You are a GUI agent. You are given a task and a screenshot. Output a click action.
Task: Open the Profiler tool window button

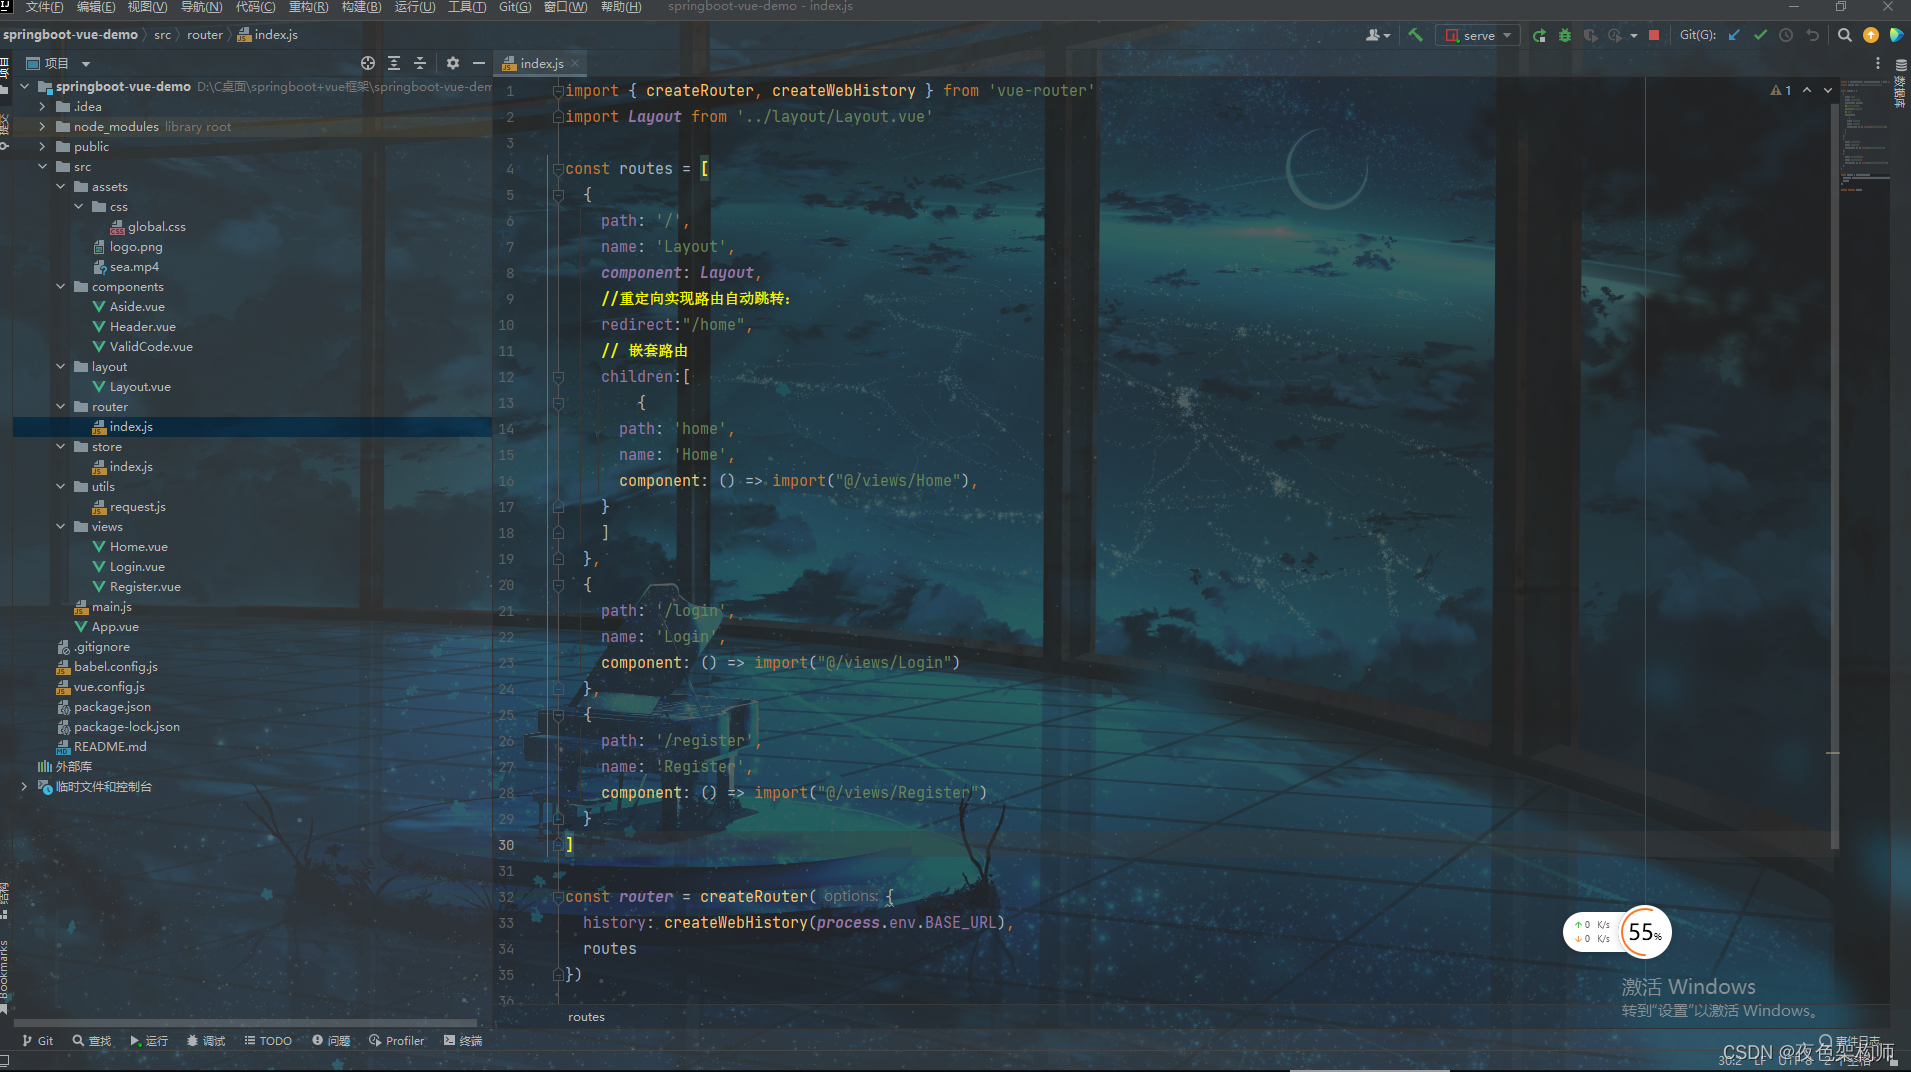pos(397,1041)
